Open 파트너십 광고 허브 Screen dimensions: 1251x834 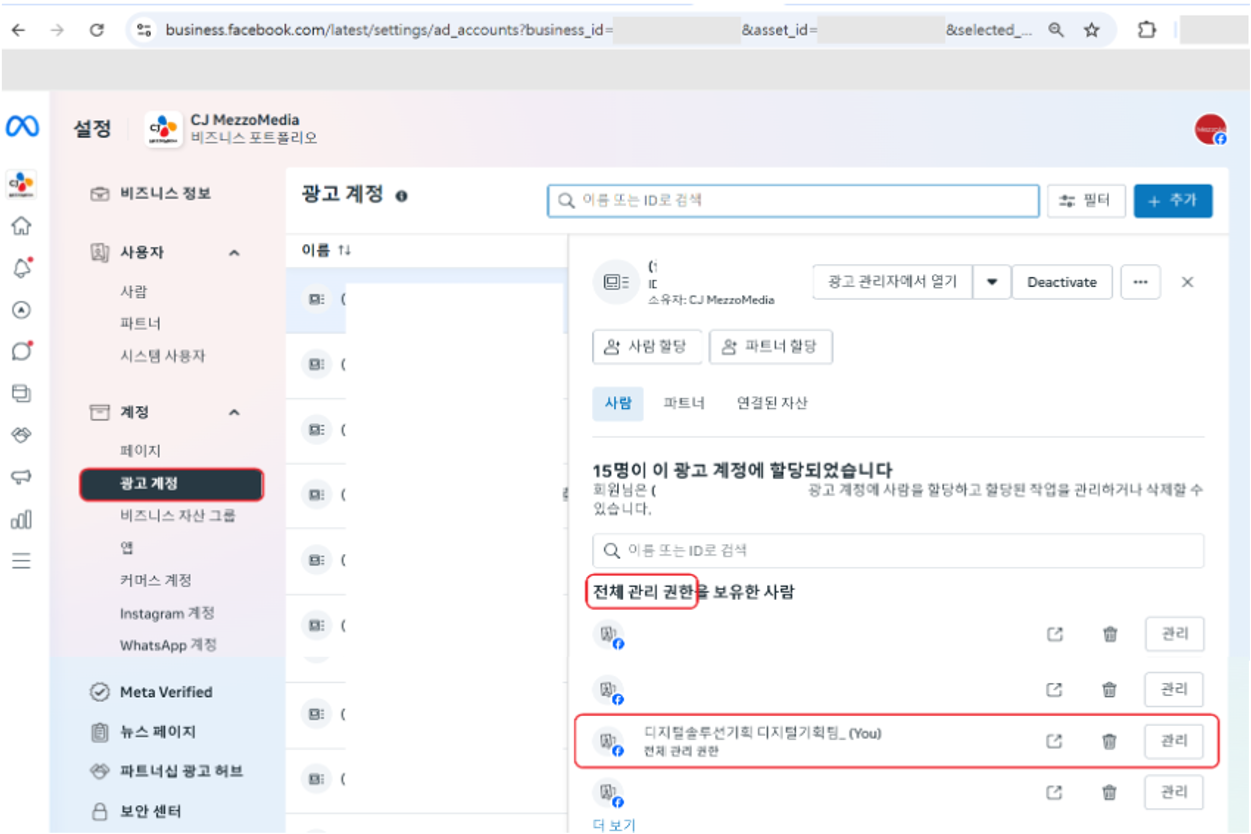[166, 772]
